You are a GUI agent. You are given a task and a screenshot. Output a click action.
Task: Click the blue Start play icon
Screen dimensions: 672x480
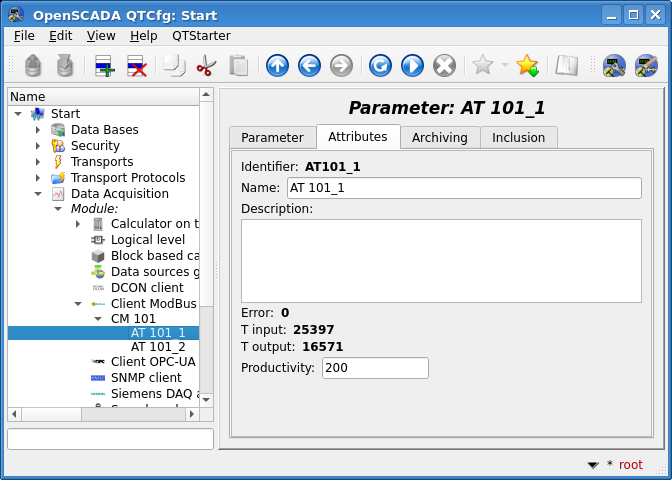[412, 66]
